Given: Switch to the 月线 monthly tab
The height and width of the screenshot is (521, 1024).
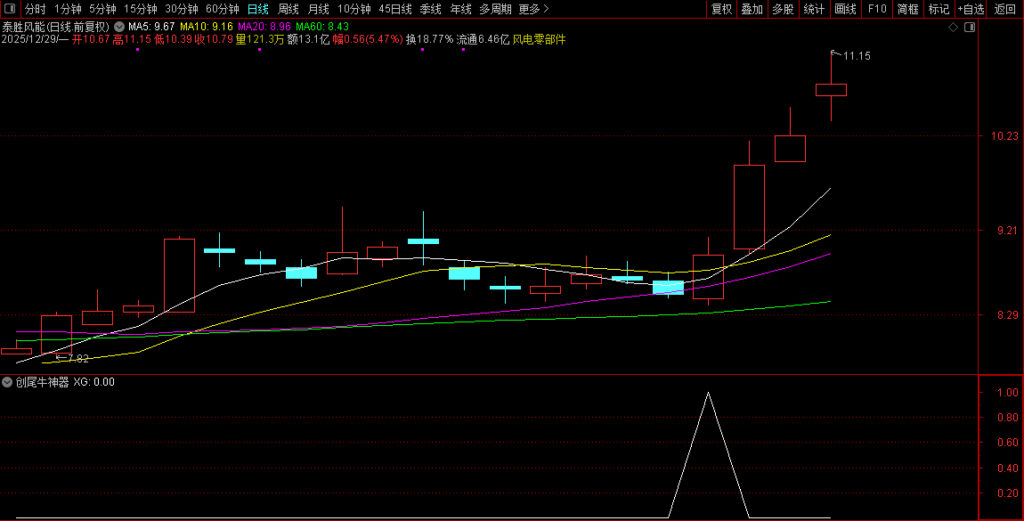Looking at the screenshot, I should pyautogui.click(x=318, y=9).
